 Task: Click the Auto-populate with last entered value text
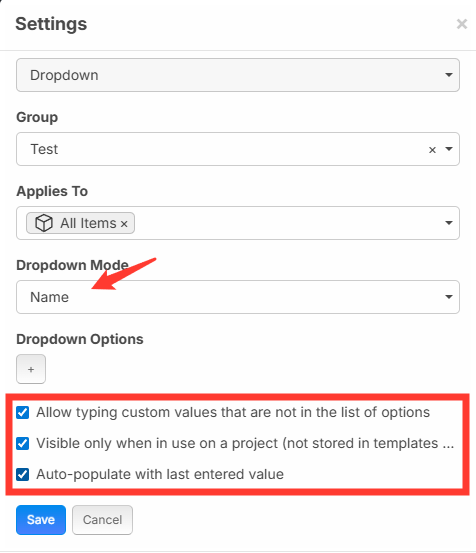click(x=160, y=474)
